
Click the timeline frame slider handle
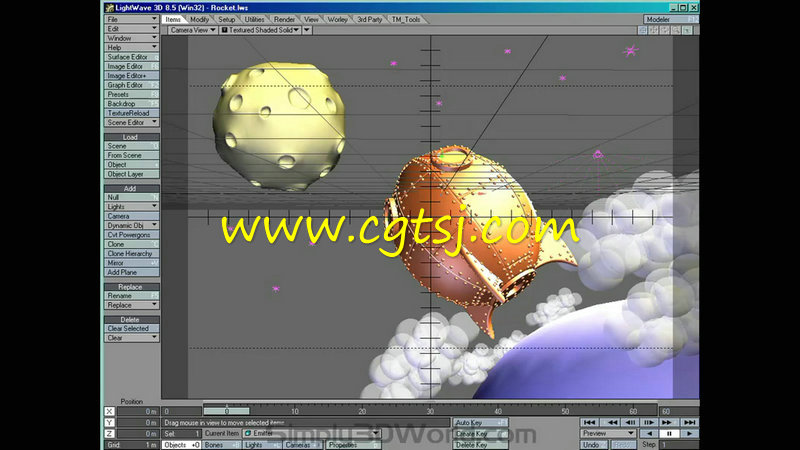[x=227, y=411]
